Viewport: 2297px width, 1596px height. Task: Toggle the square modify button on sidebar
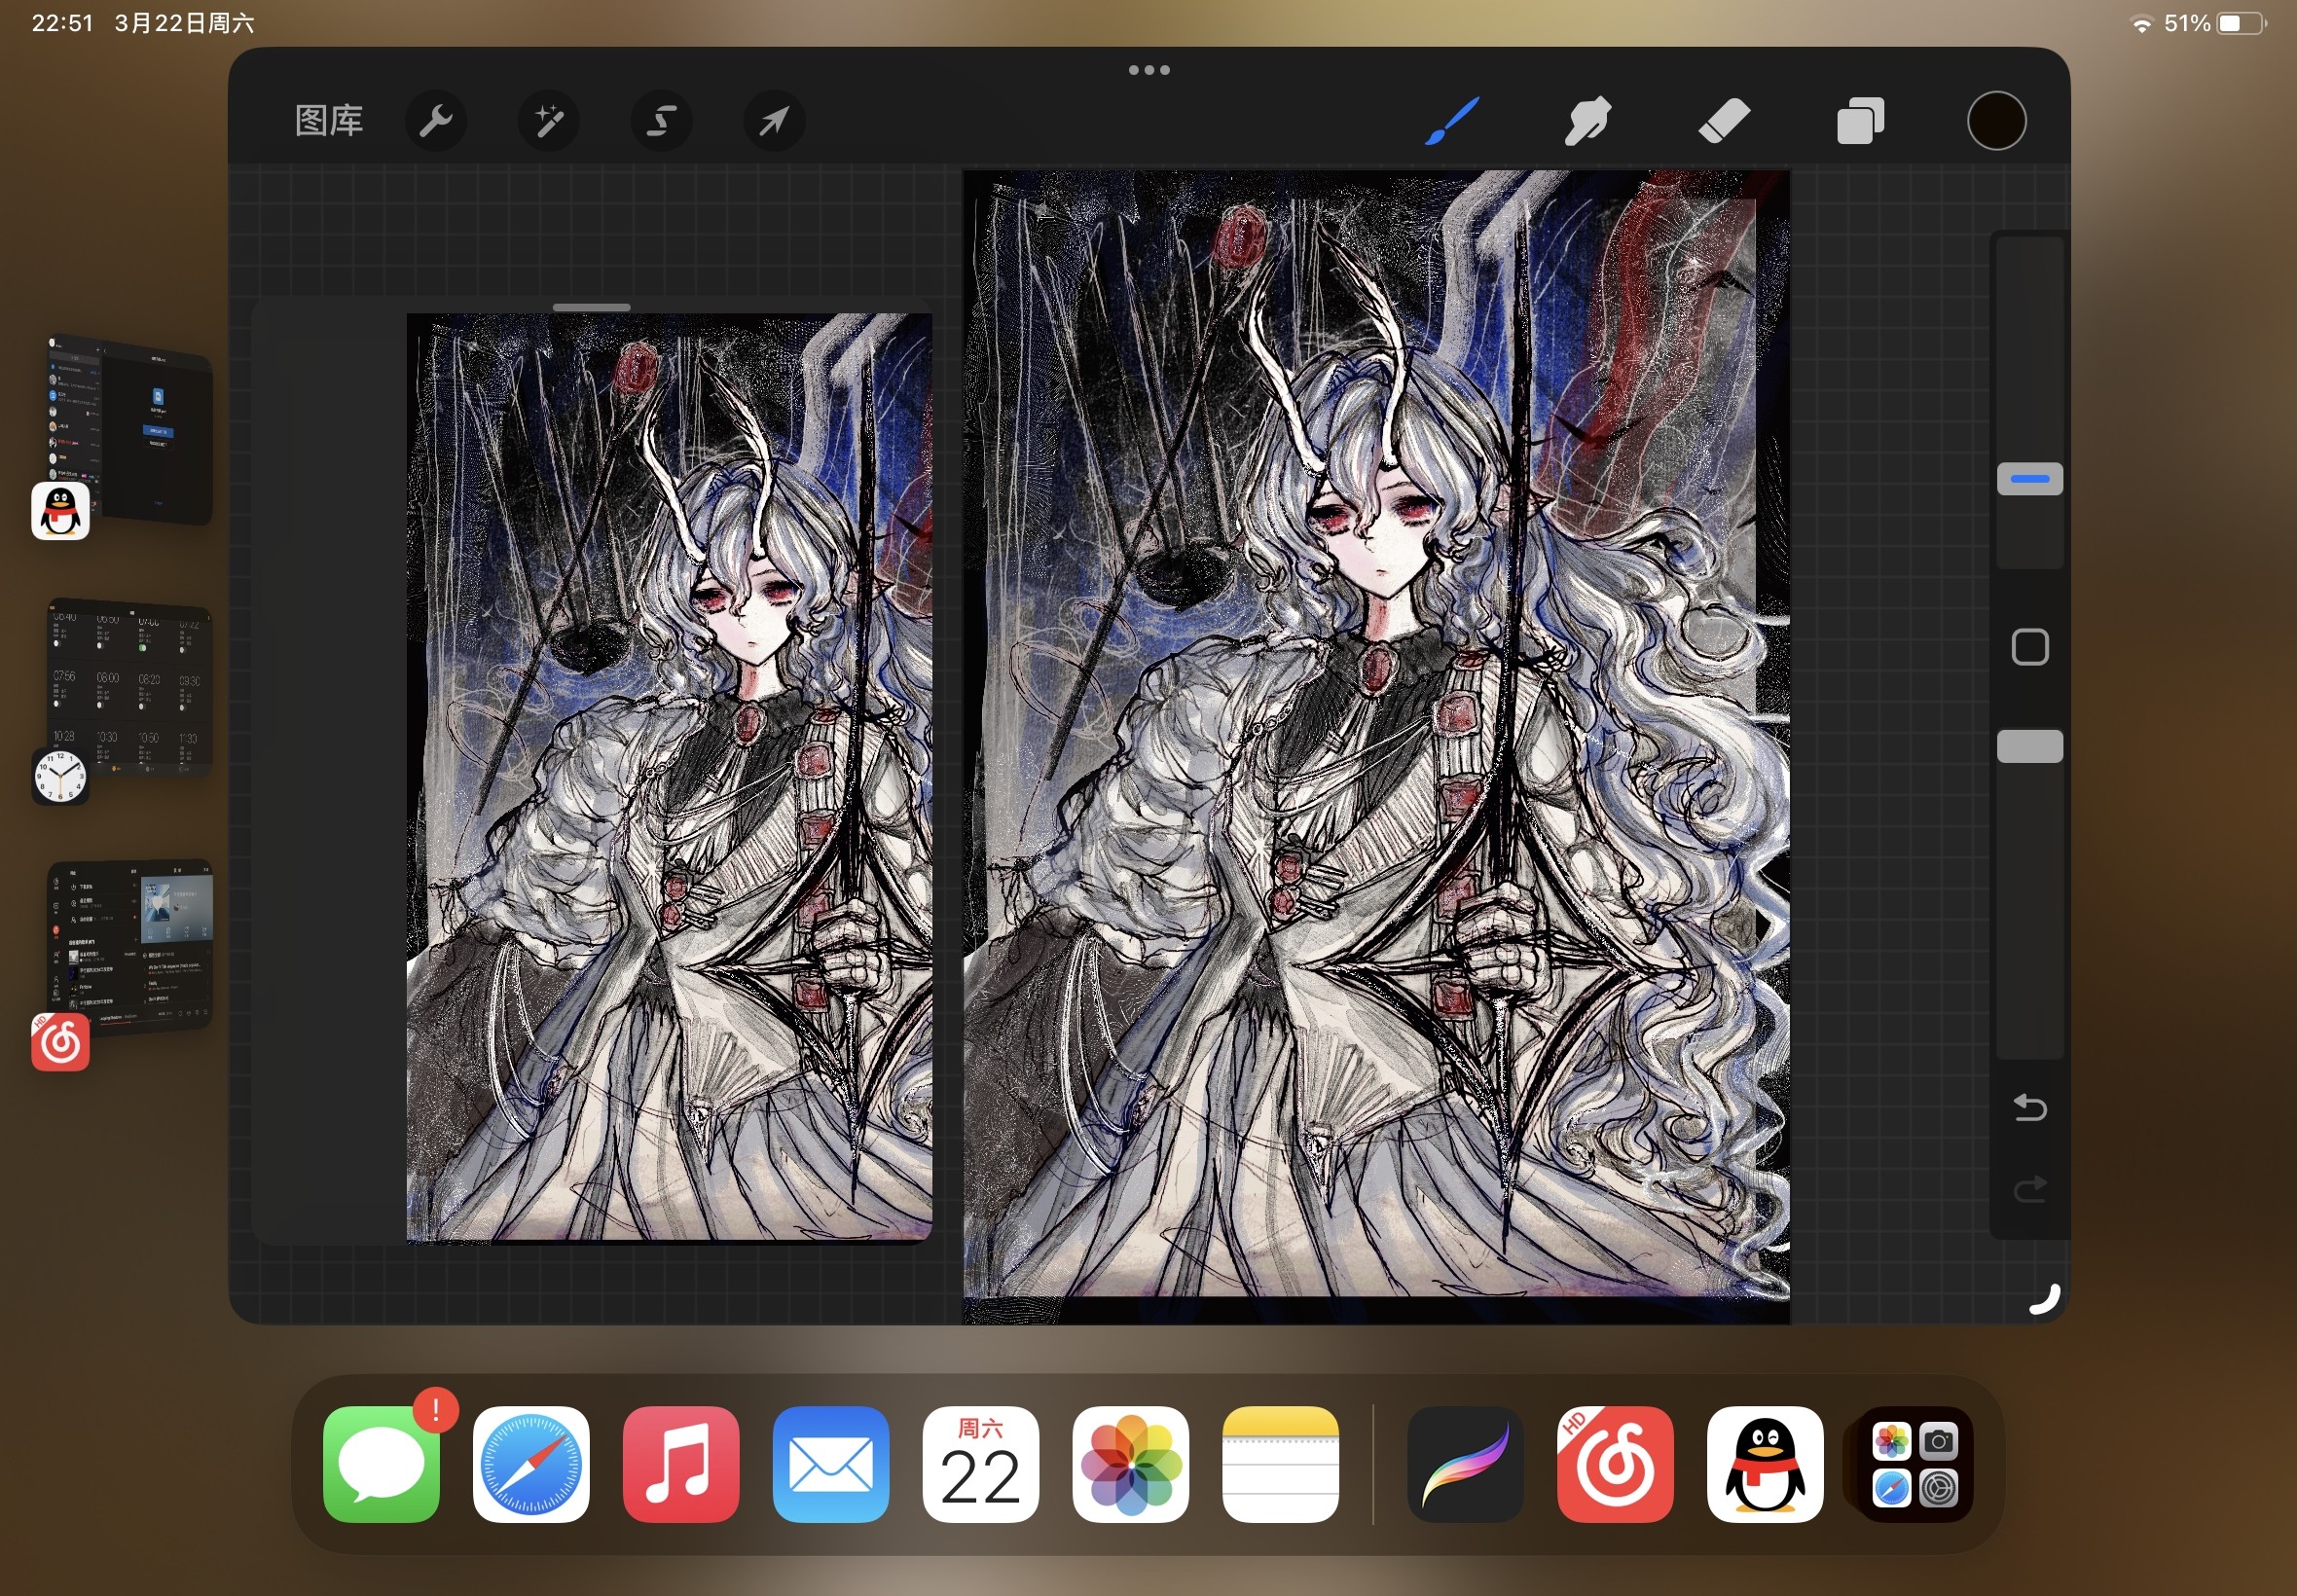pos(2029,647)
